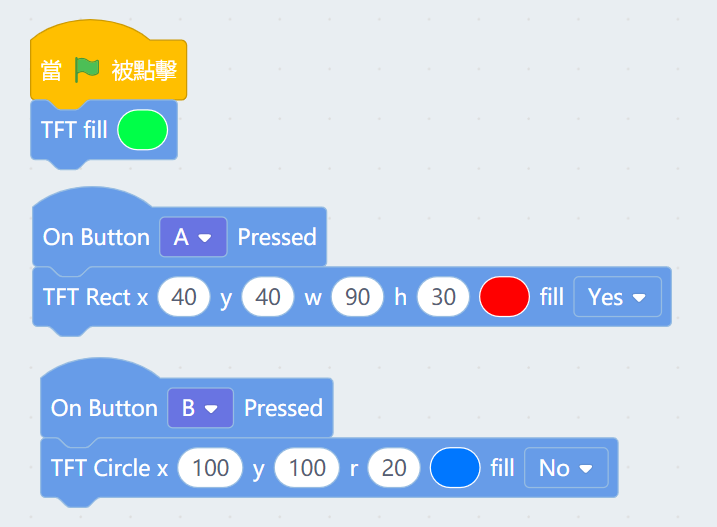Open the blue TFT Circle color swatch
The width and height of the screenshot is (717, 527).
pos(455,468)
